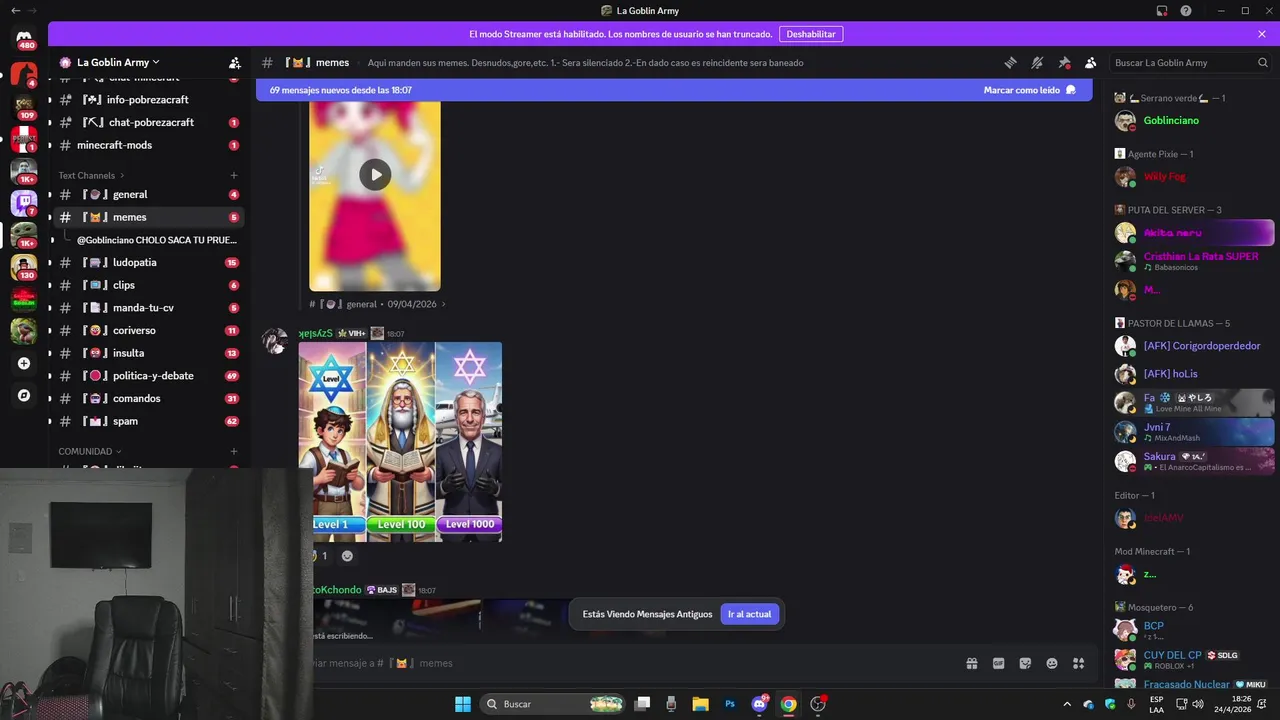Open member Goblinciano profile
Viewport: 1280px width, 720px height.
pyautogui.click(x=1193, y=121)
